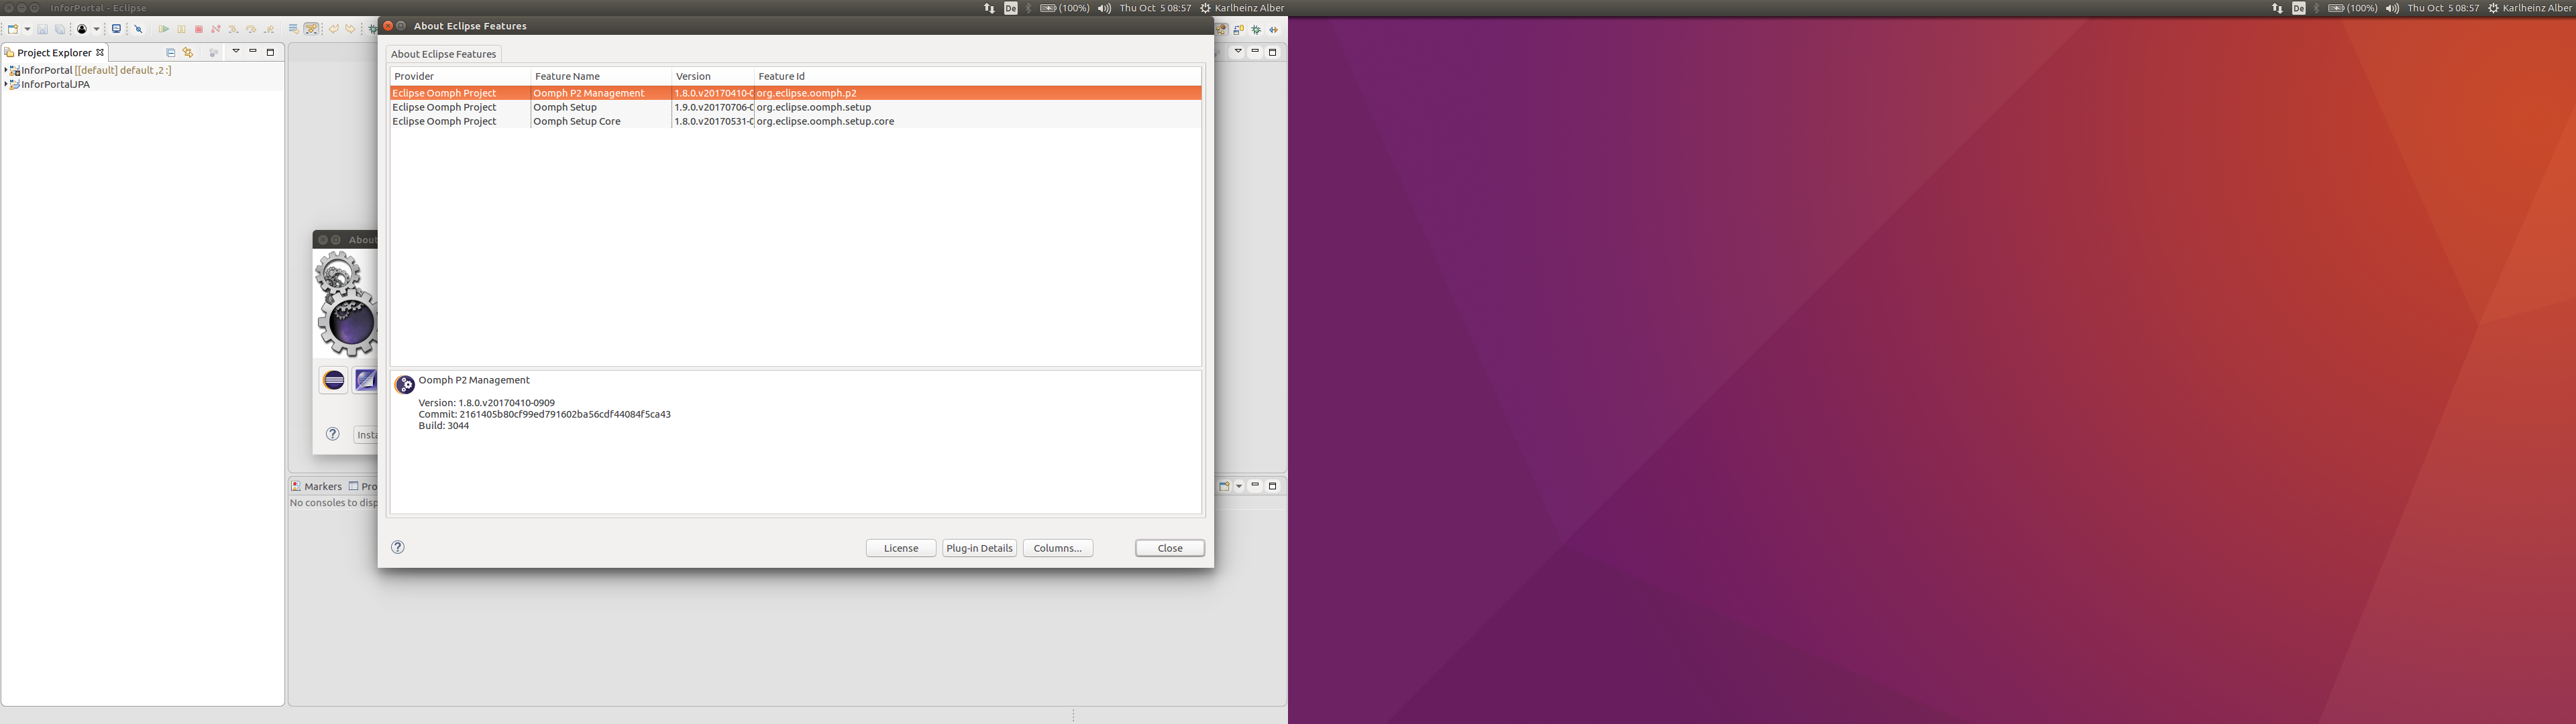
Task: Click the yellow Forward navigation arrow
Action: 351,30
